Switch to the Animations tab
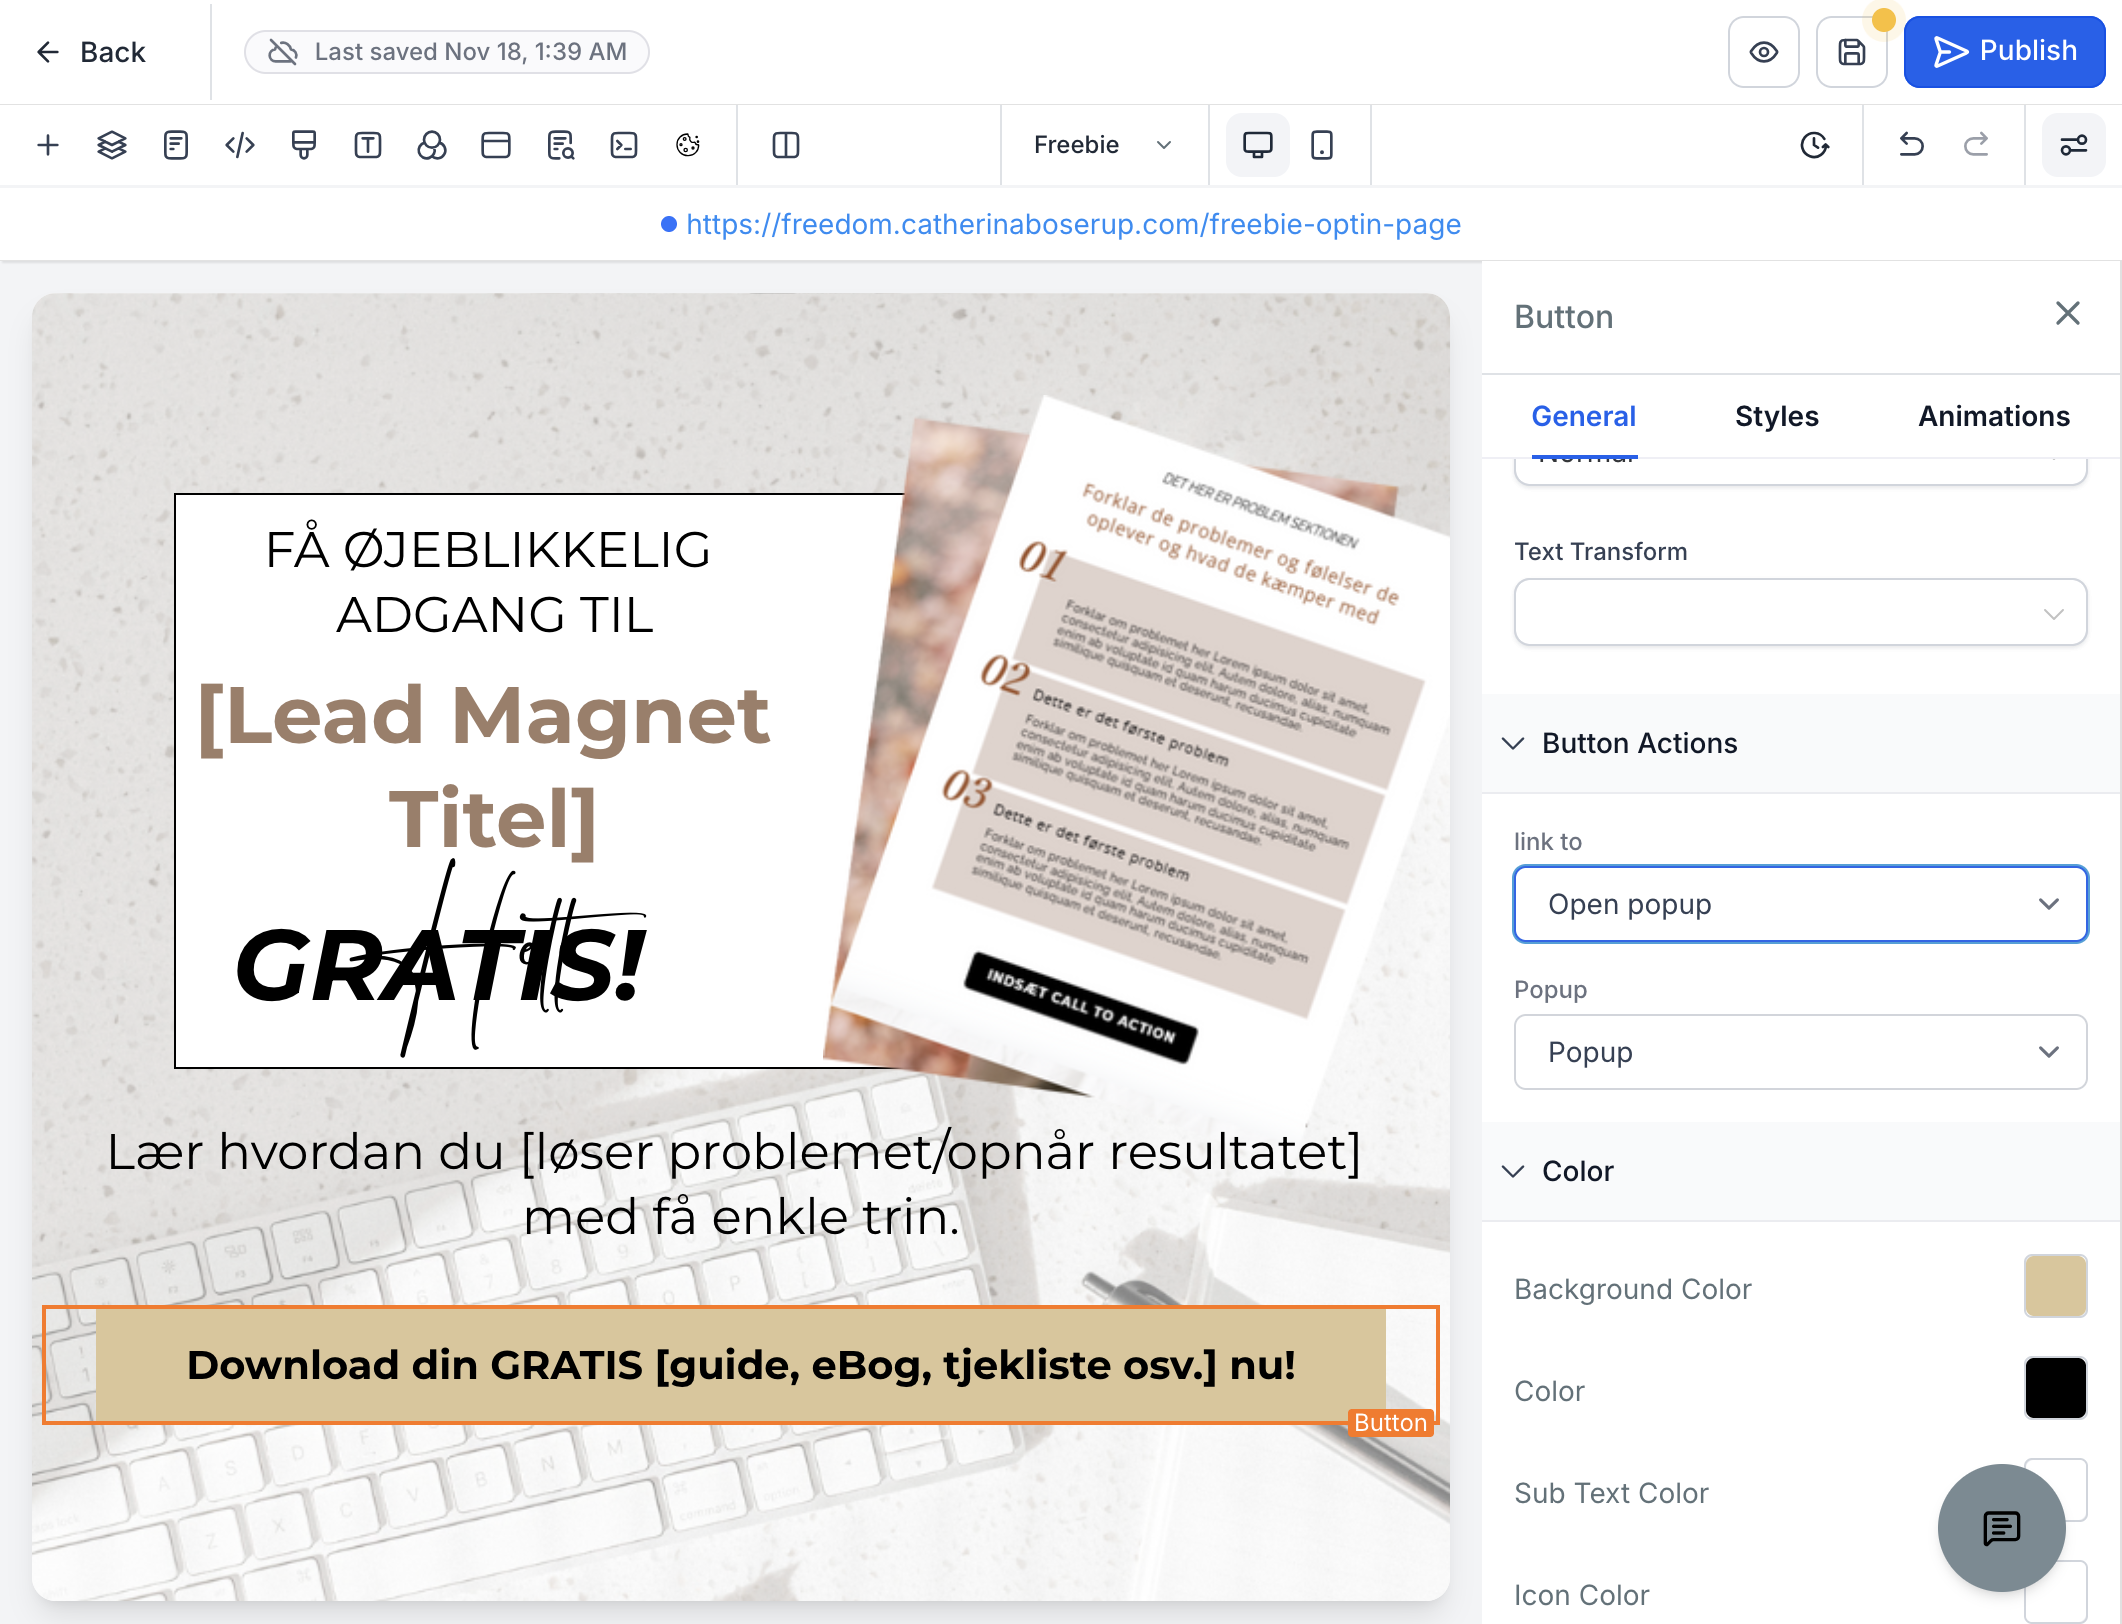 click(1994, 416)
